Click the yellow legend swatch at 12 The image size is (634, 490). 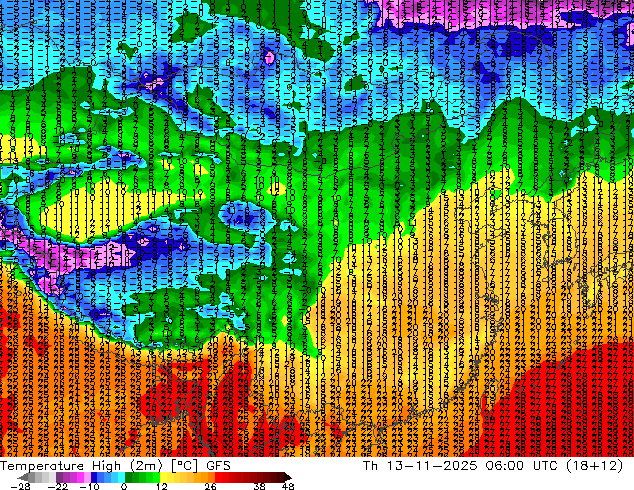point(163,477)
